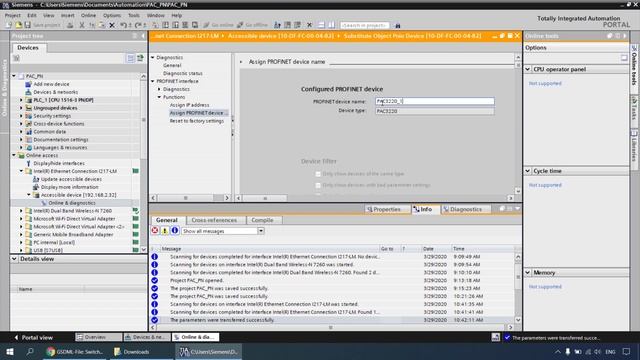Open the Online menu
640x360 pixels.
tap(88, 15)
